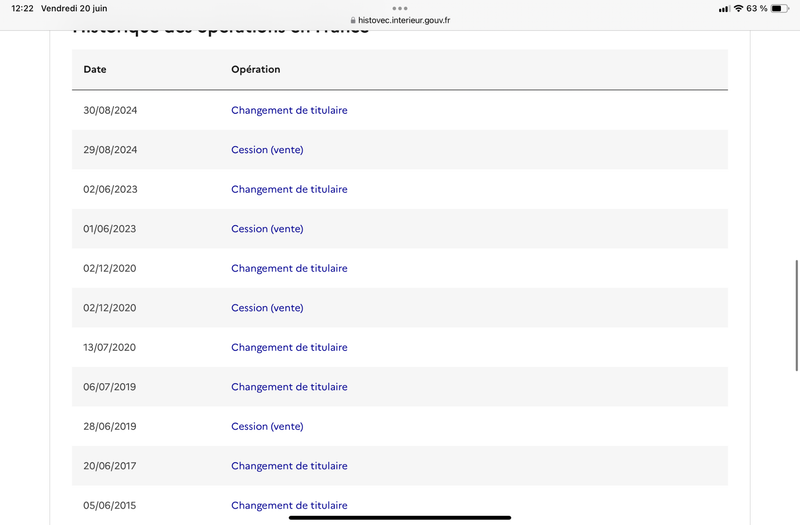Image resolution: width=800 pixels, height=525 pixels.
Task: Open the 05/06/2015 Changement de titulaire link
Action: [x=289, y=505]
